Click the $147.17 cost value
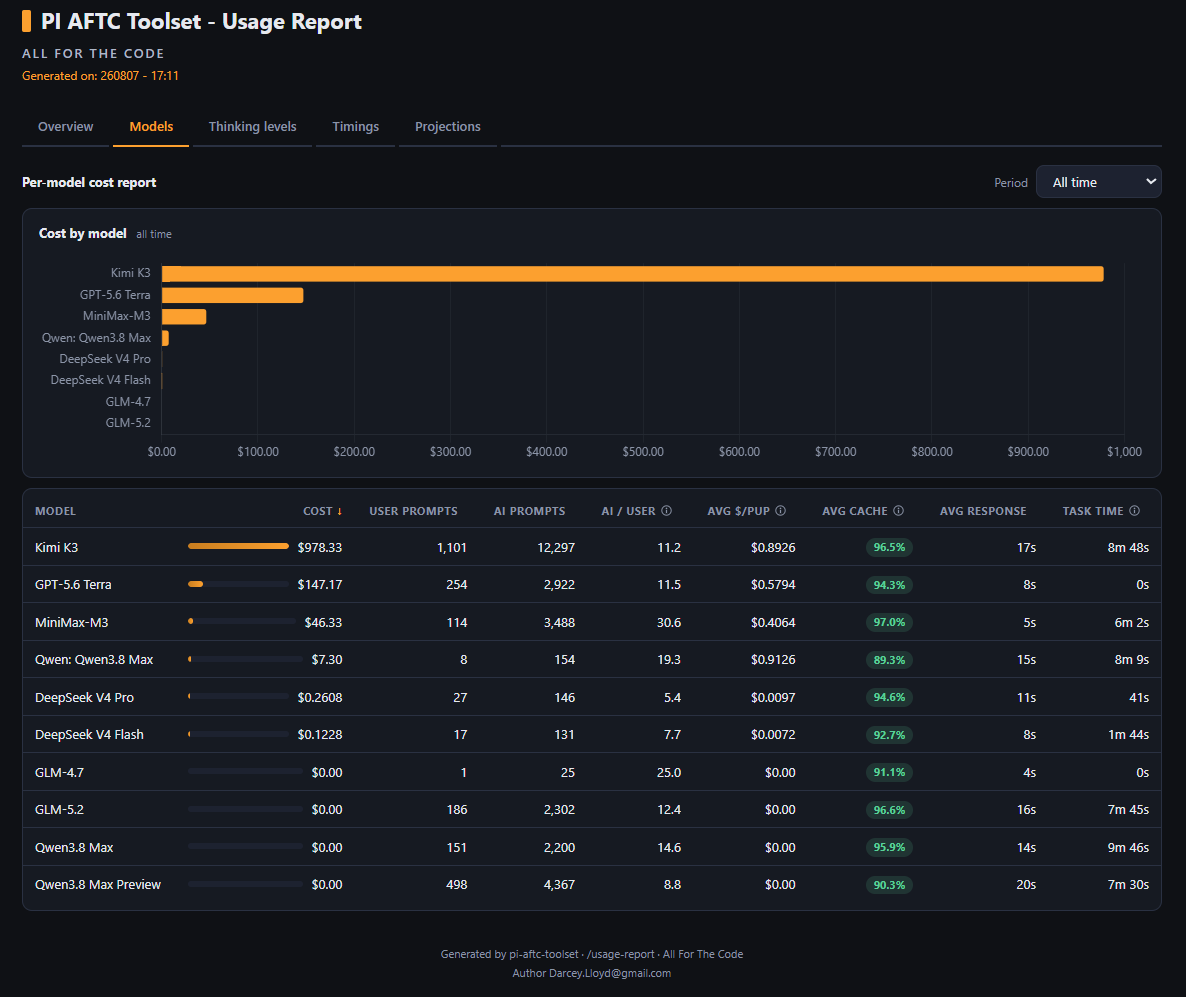The height and width of the screenshot is (997, 1186). click(x=320, y=585)
